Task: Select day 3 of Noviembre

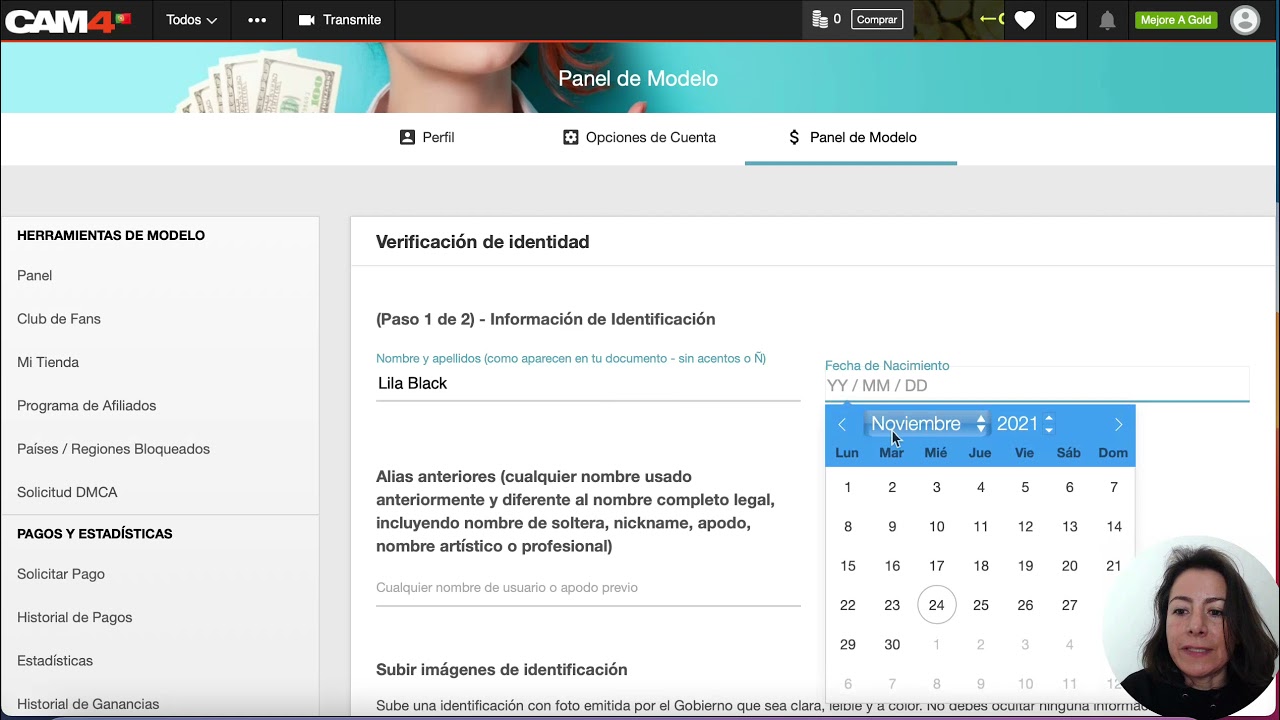Action: 936,487
